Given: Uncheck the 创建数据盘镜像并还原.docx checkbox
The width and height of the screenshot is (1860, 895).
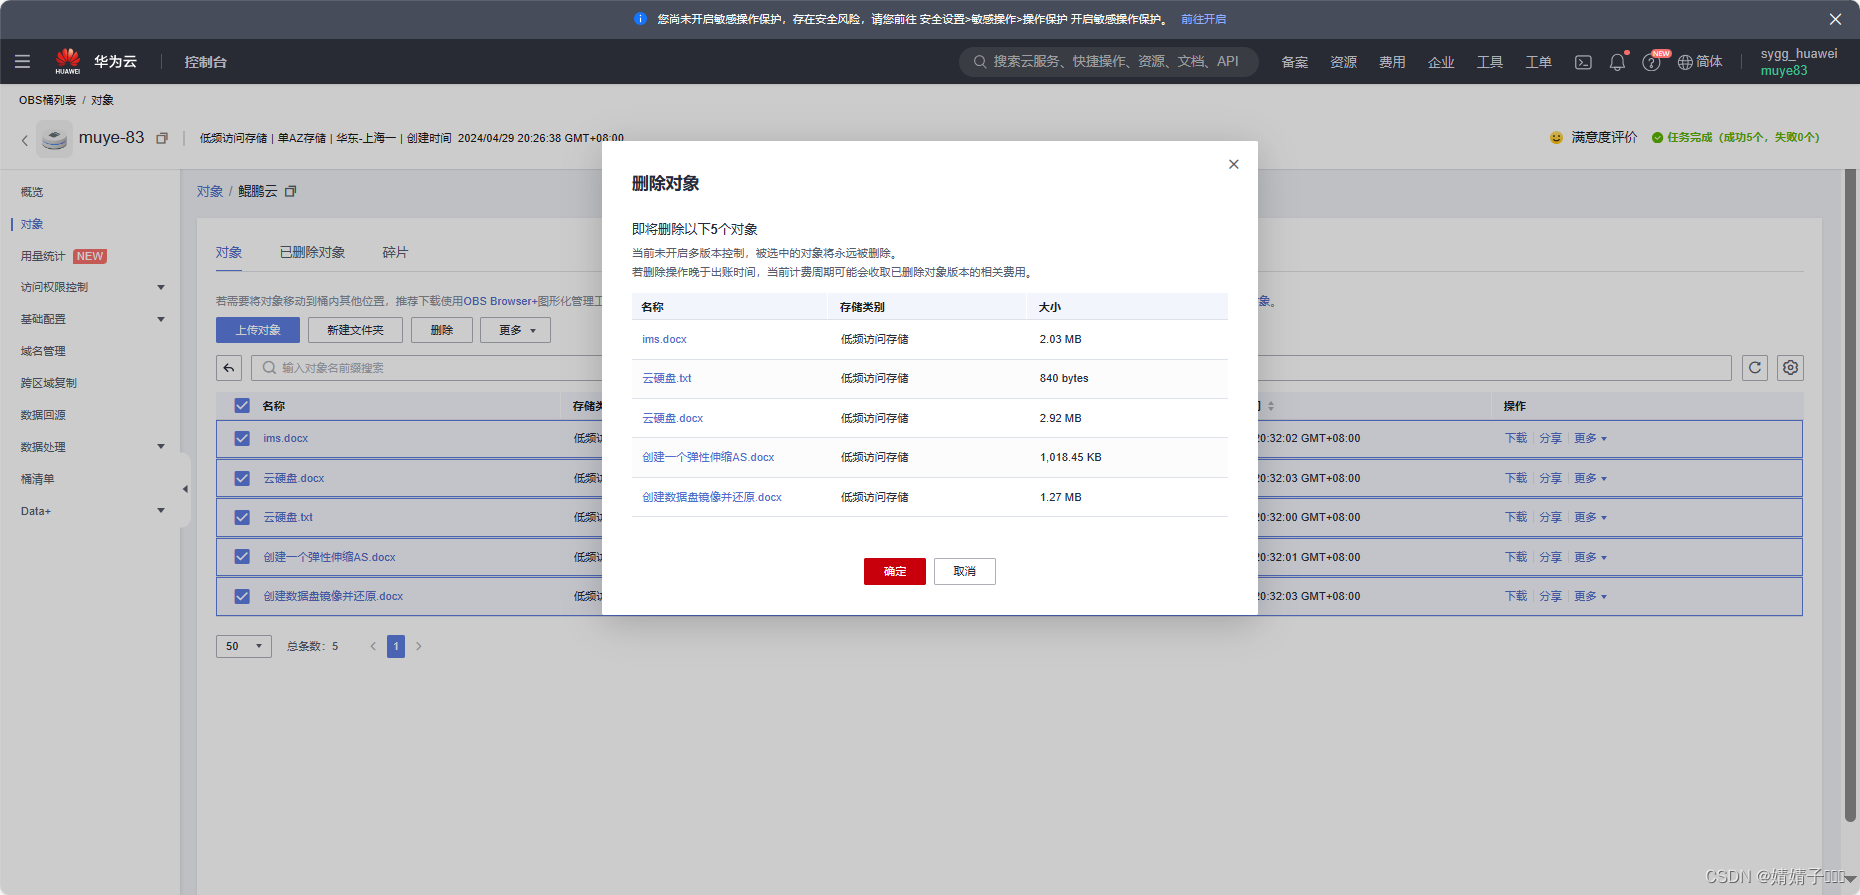Looking at the screenshot, I should 242,596.
